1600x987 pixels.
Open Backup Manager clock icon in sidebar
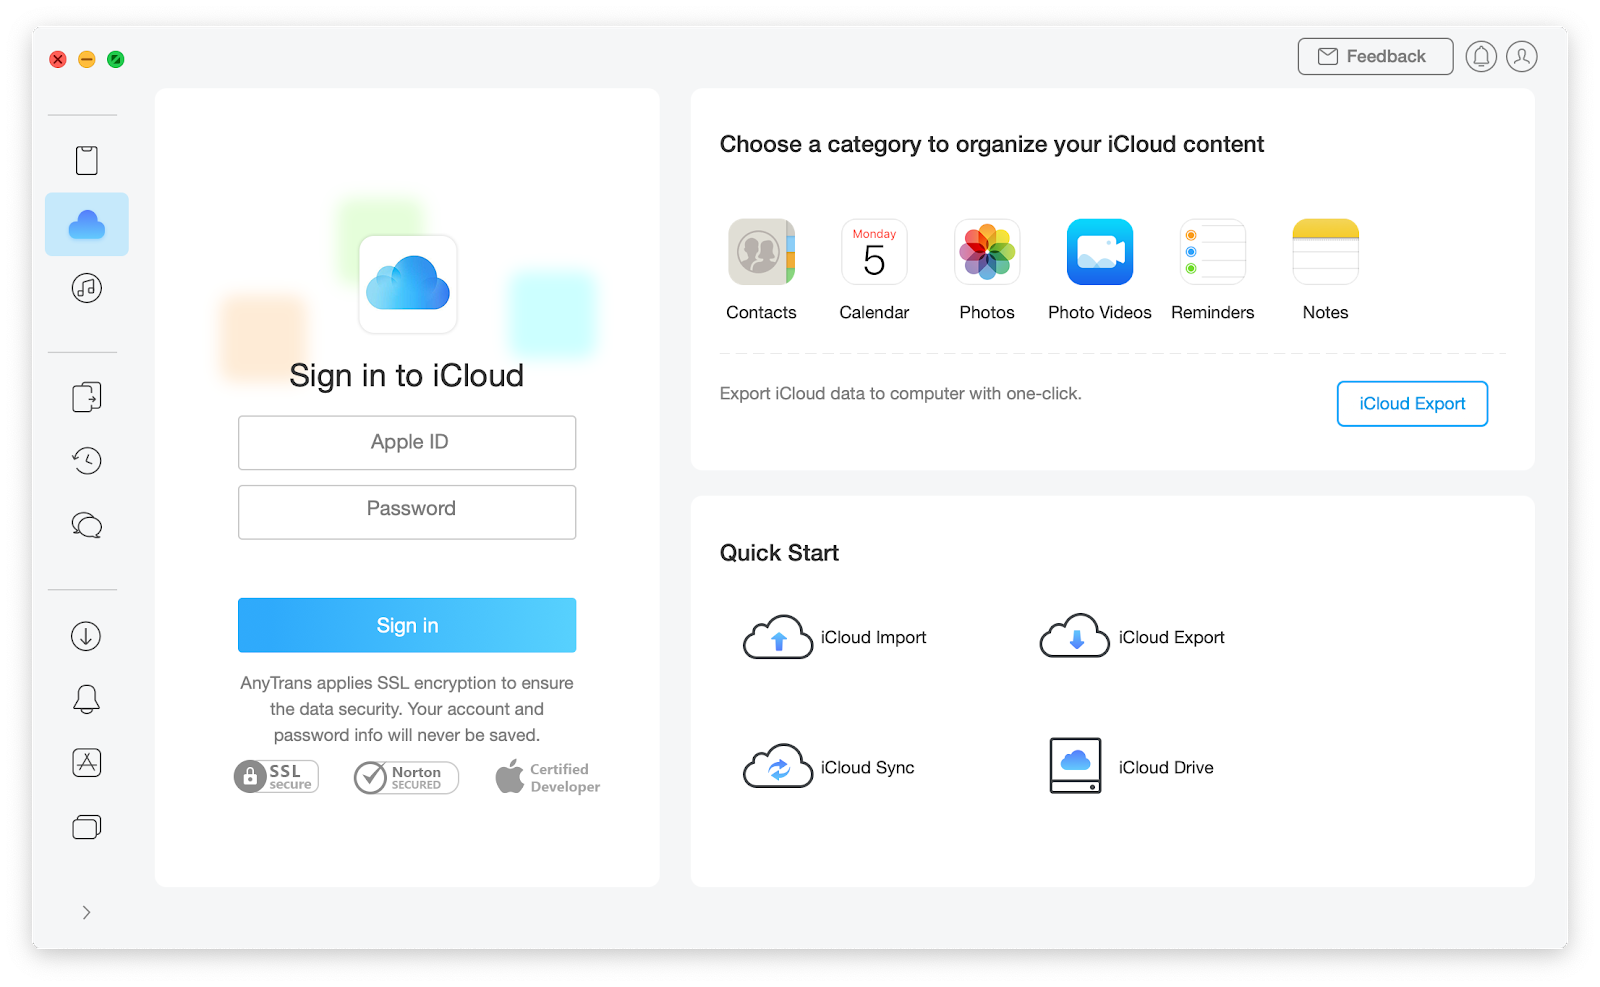[87, 461]
